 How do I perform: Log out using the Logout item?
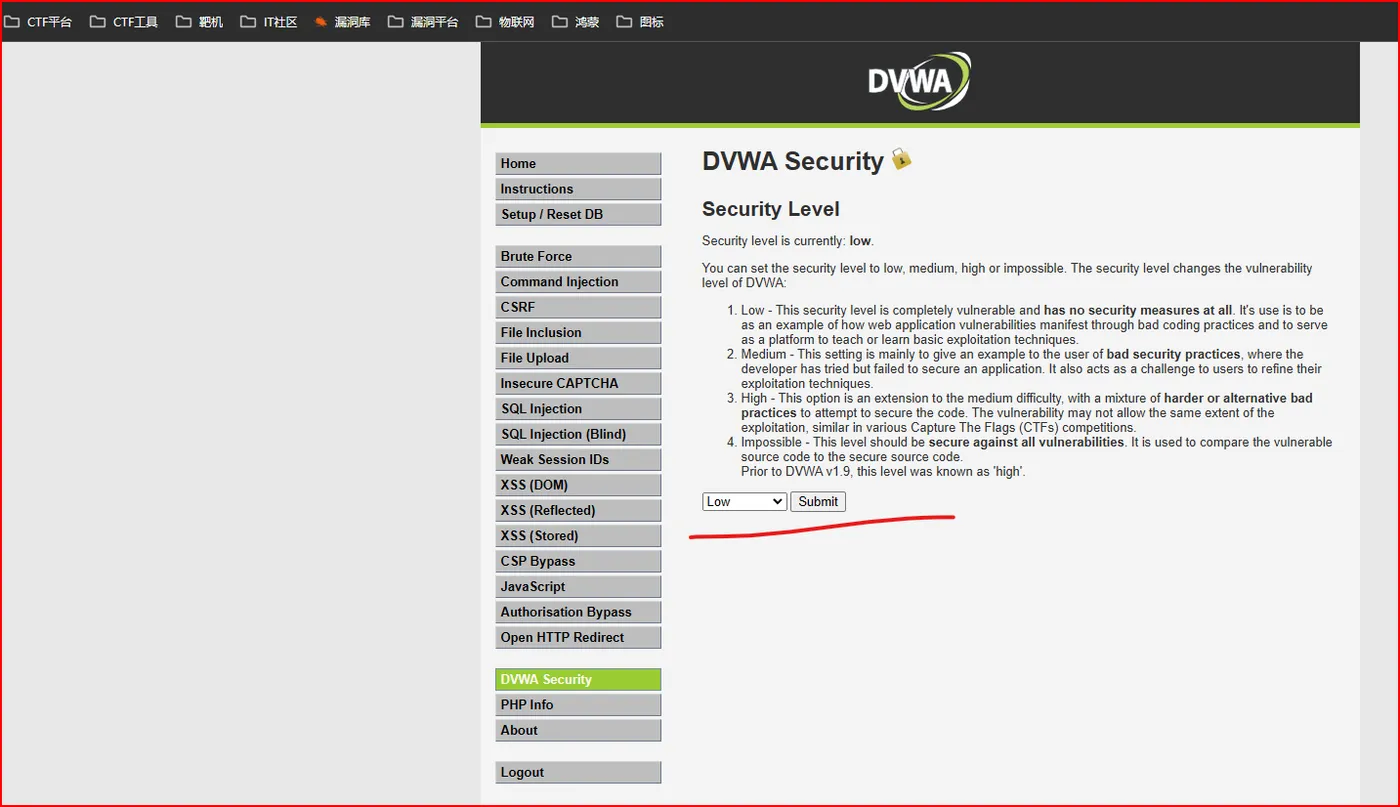tap(578, 773)
